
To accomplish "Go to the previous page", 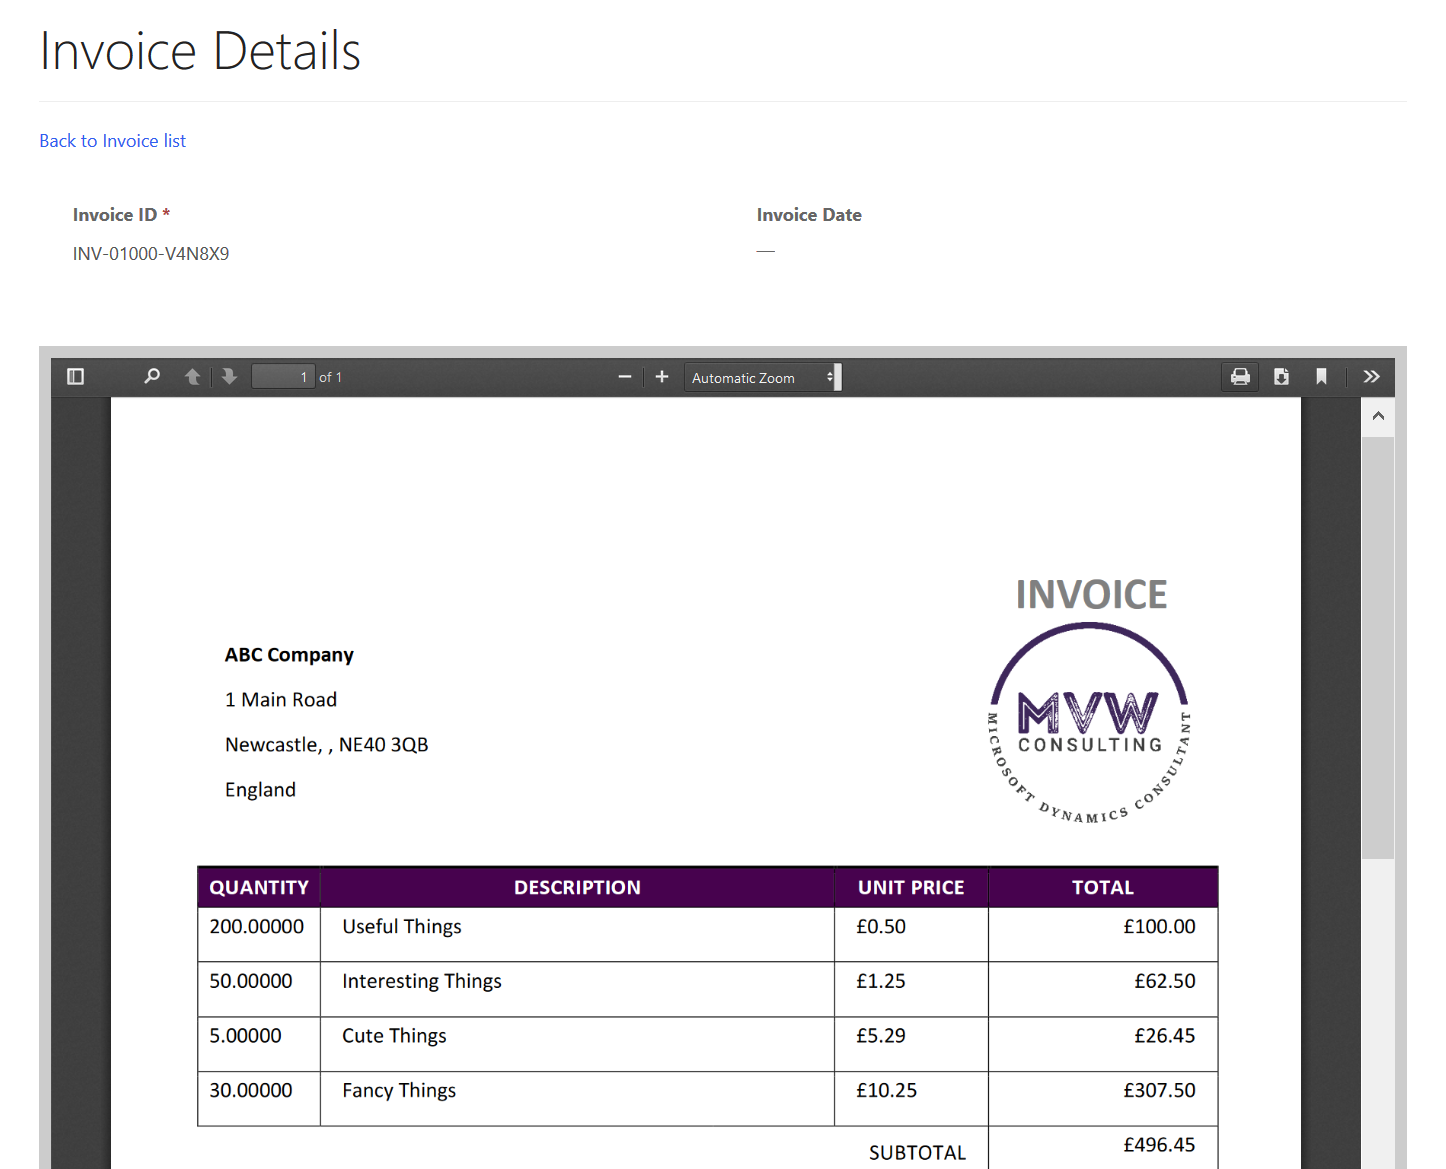I will pyautogui.click(x=193, y=376).
